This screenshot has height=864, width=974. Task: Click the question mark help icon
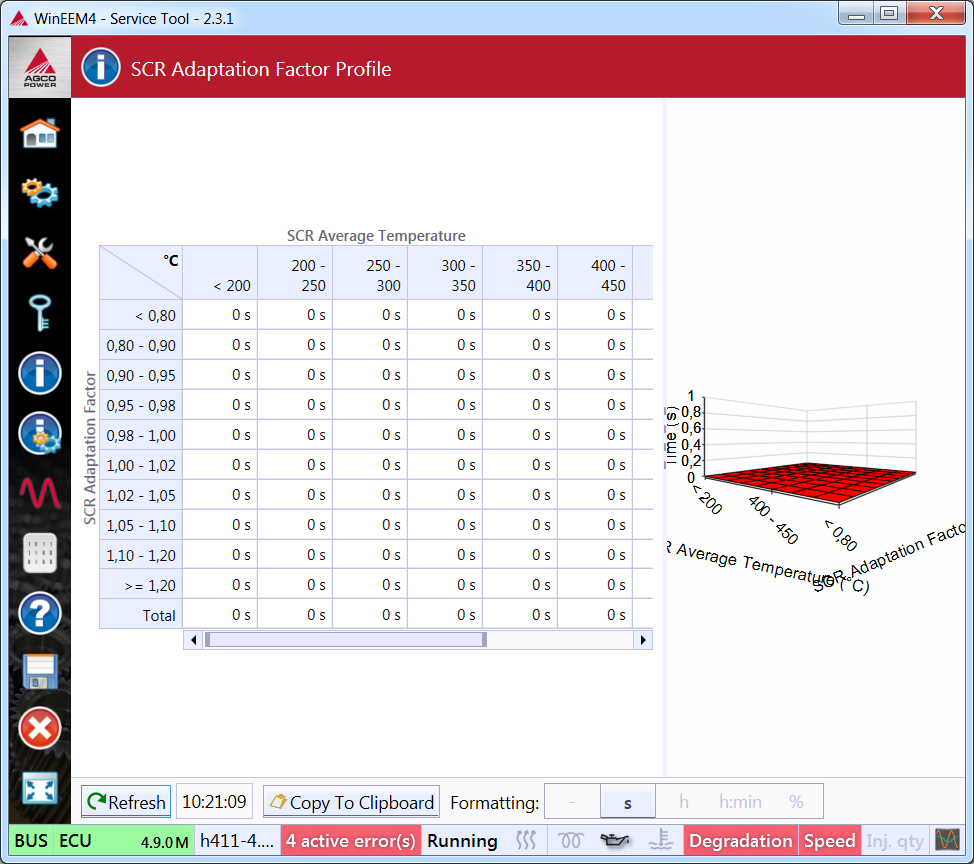coord(40,613)
